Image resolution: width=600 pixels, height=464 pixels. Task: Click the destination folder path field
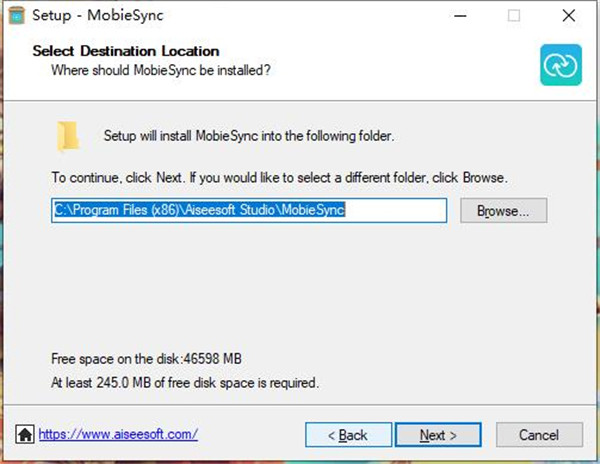249,210
